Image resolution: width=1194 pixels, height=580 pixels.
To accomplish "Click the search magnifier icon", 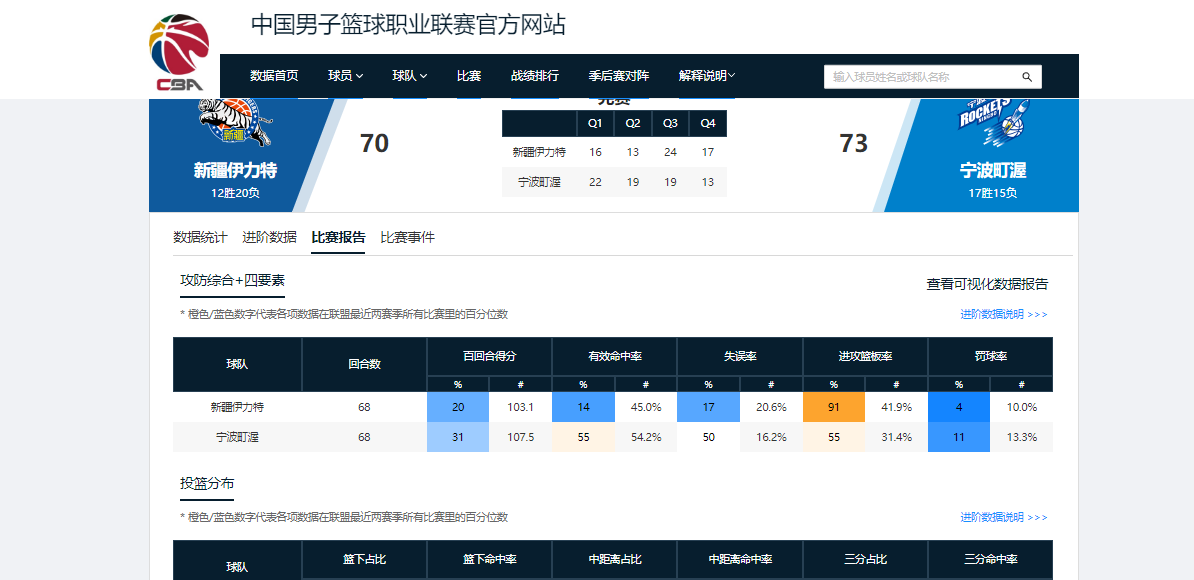I will point(1026,77).
